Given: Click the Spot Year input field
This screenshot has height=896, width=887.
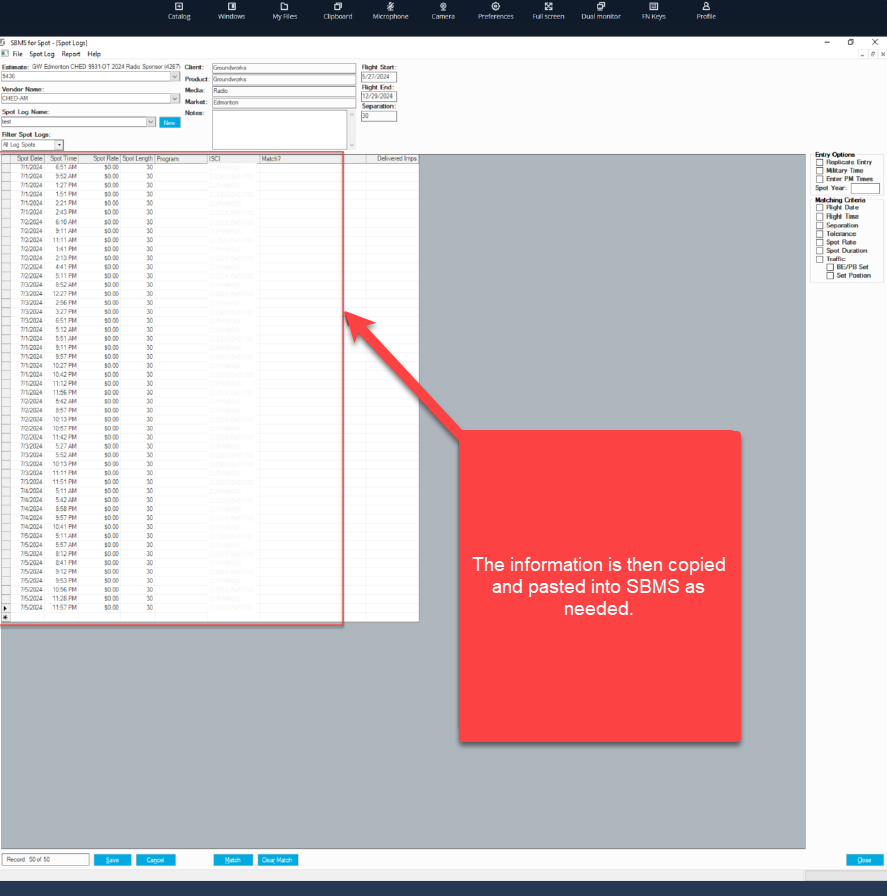Looking at the screenshot, I should coord(865,188).
